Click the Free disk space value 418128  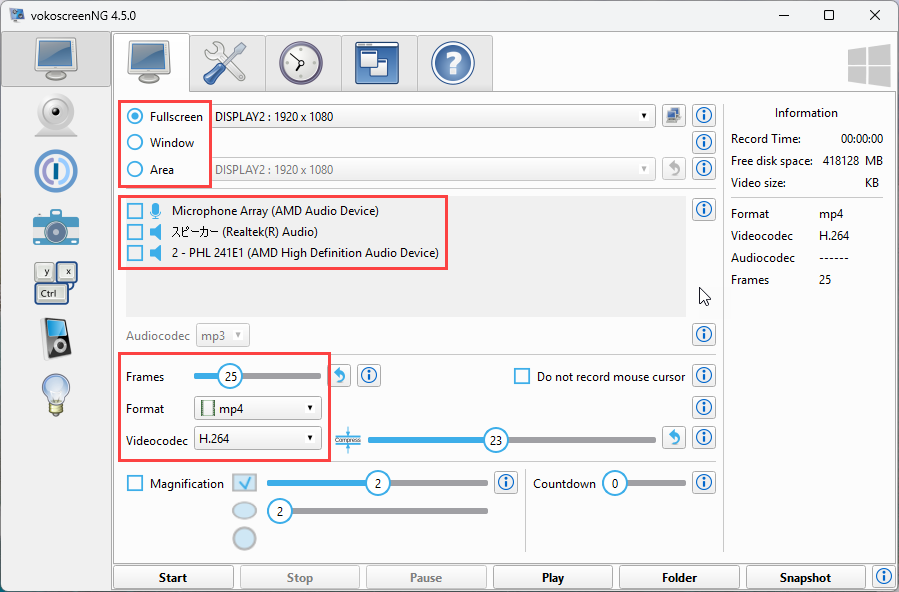pyautogui.click(x=841, y=161)
